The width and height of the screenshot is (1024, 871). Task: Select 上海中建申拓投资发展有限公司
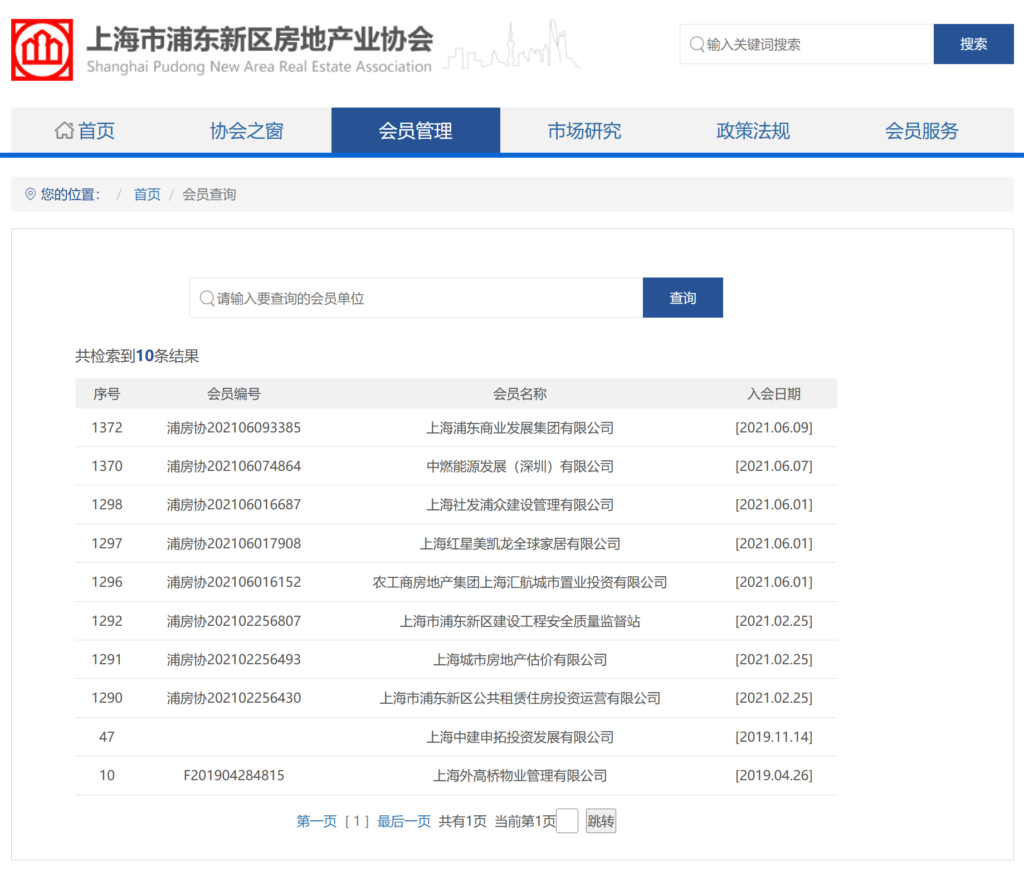(520, 736)
